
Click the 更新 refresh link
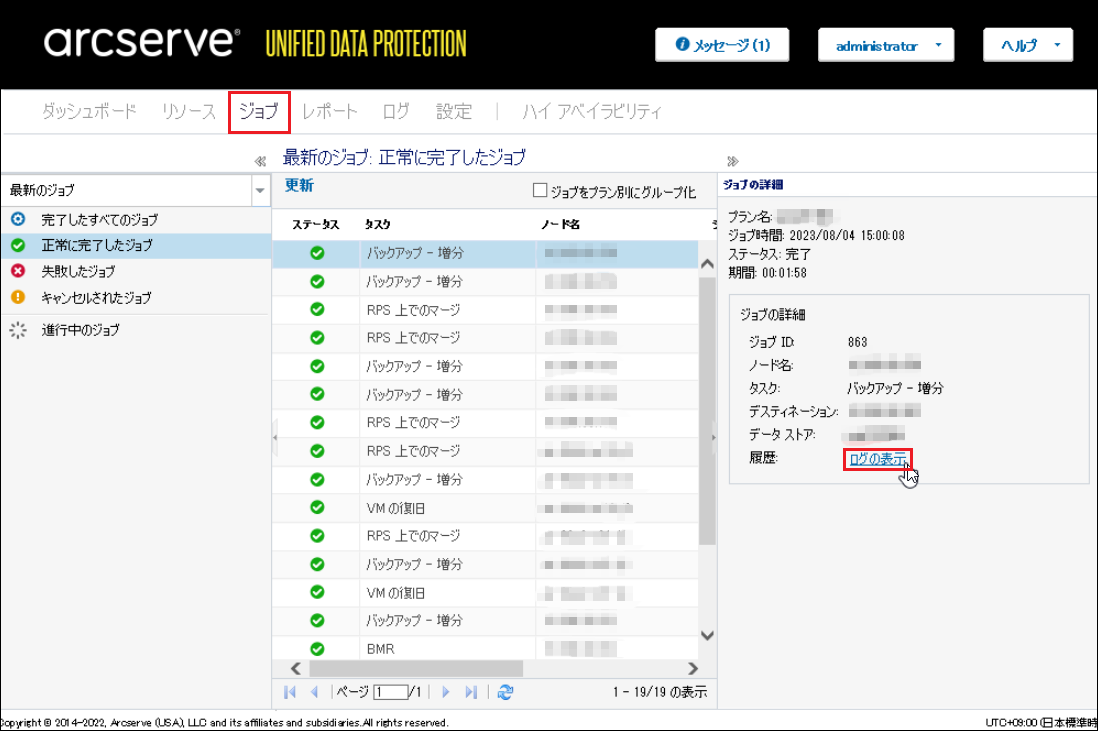[x=299, y=186]
